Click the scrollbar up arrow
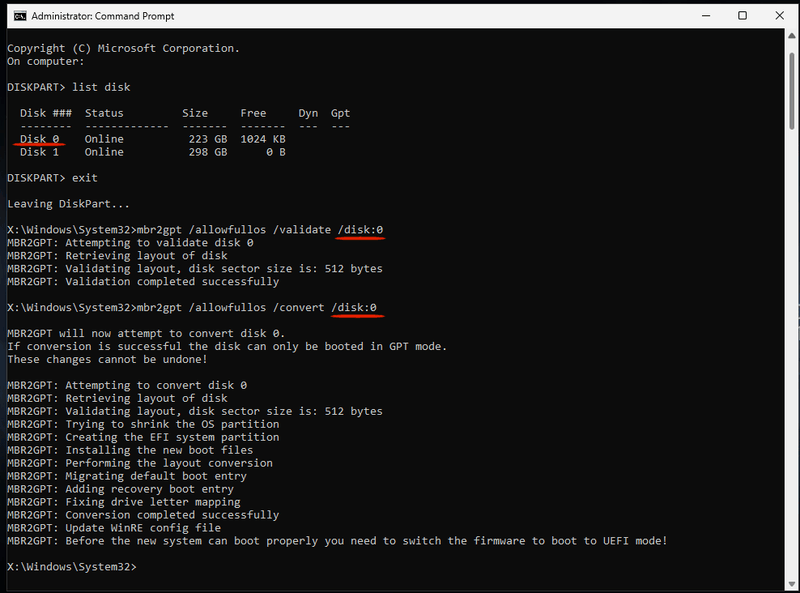 coord(791,36)
